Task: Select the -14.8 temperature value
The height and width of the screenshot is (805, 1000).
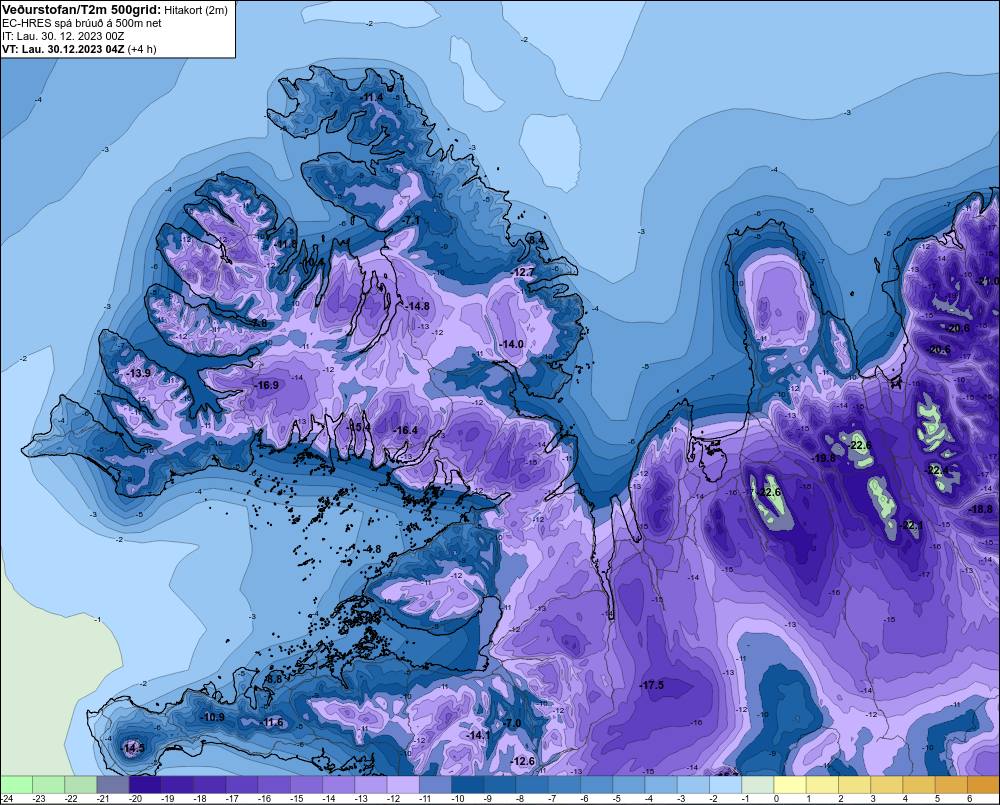Action: pos(418,306)
